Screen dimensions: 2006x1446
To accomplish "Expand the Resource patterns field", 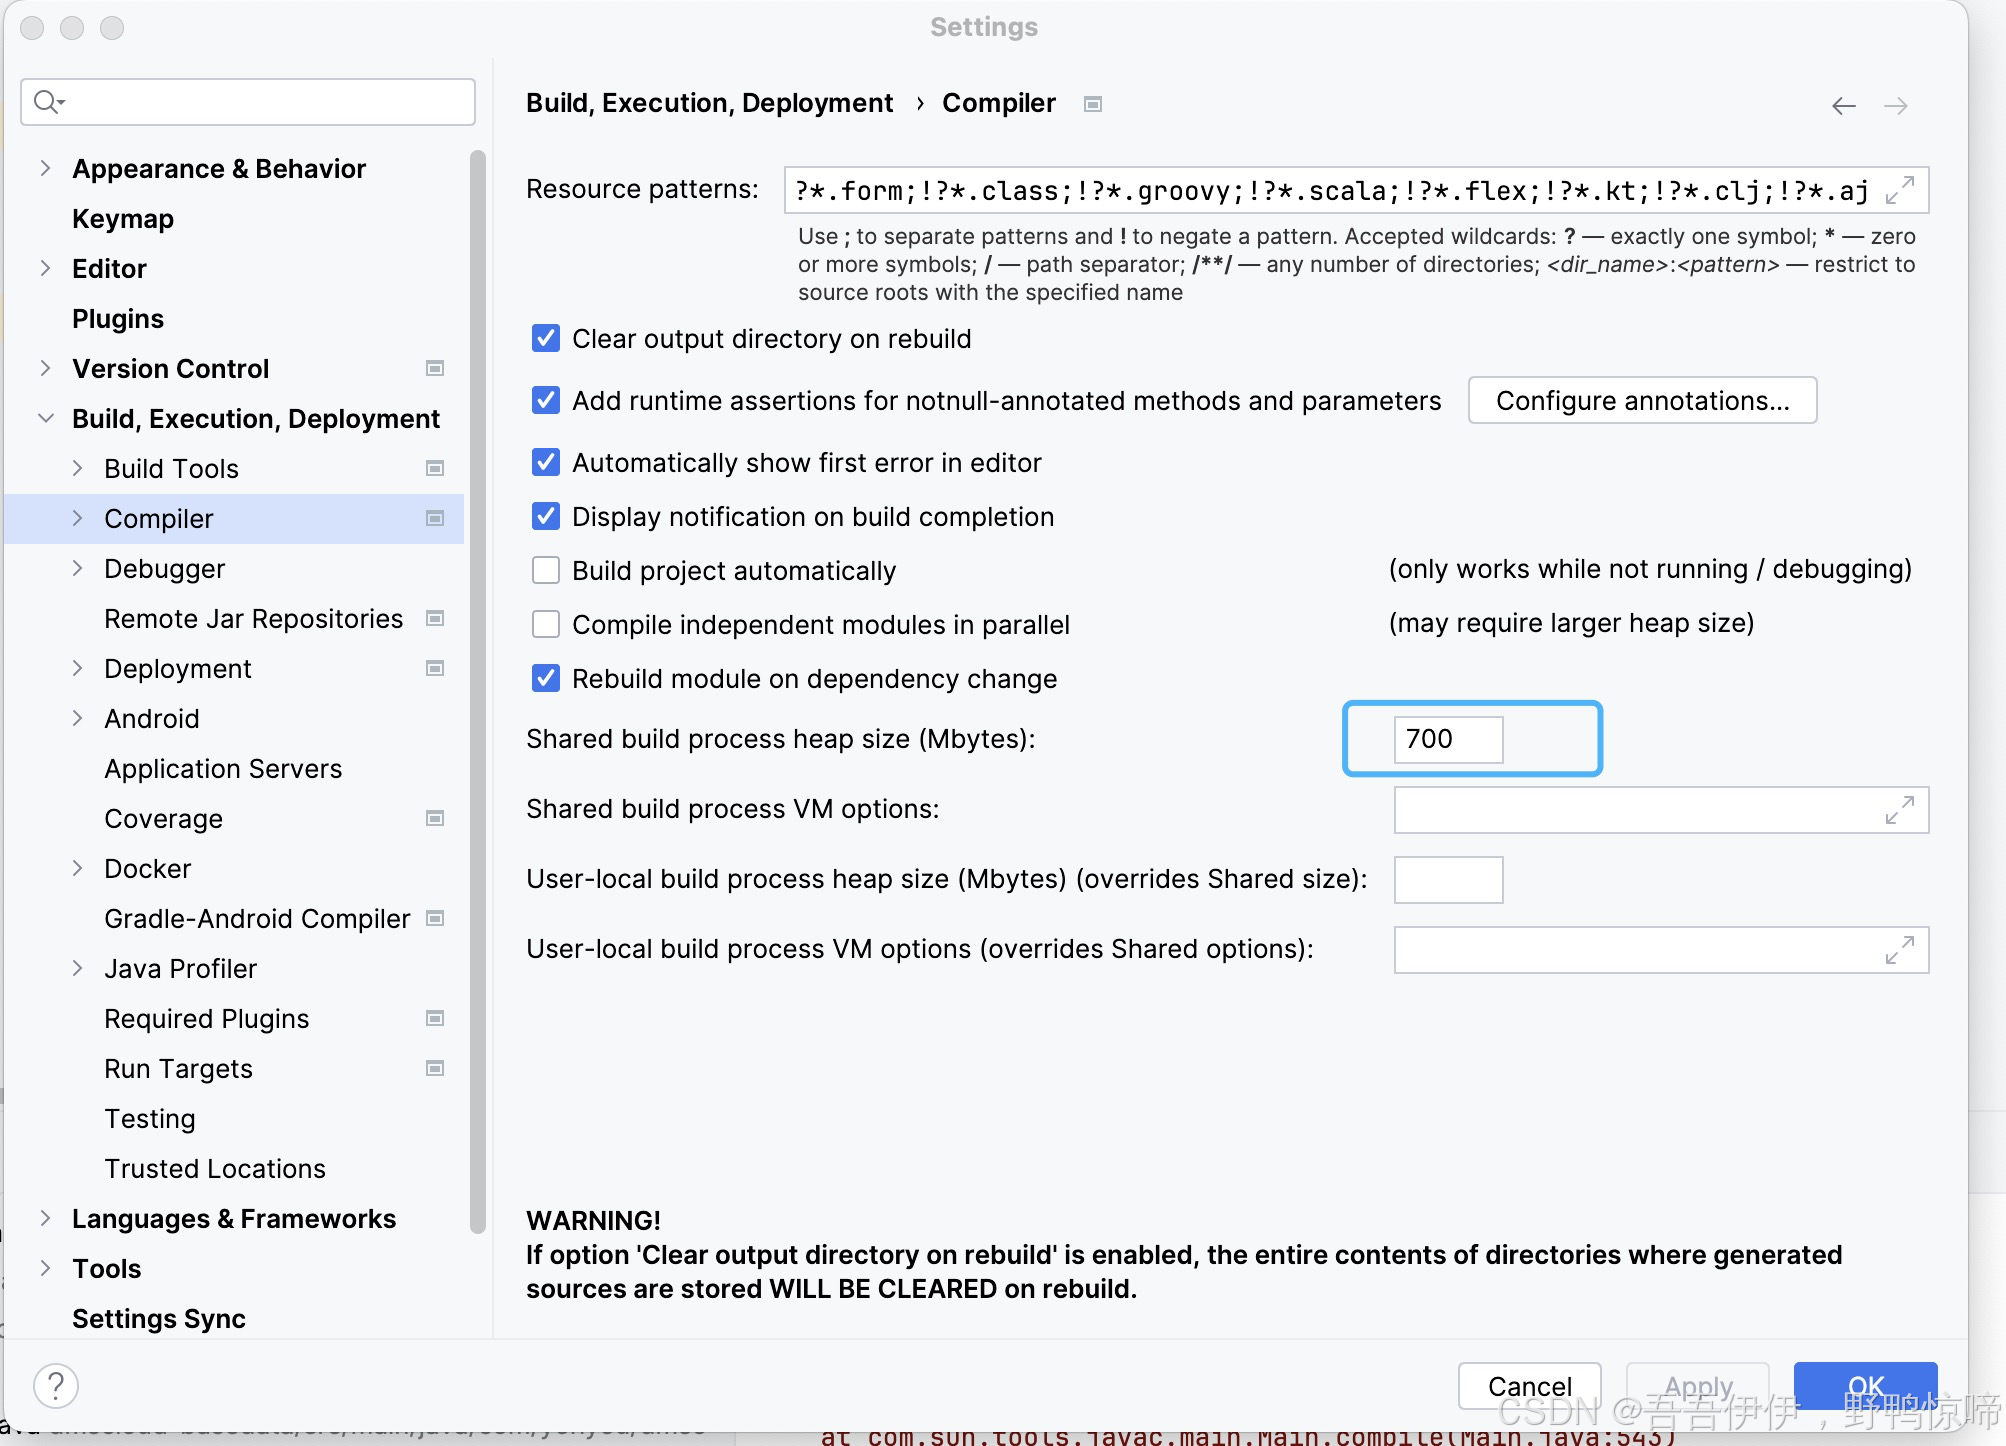I will click(1899, 190).
